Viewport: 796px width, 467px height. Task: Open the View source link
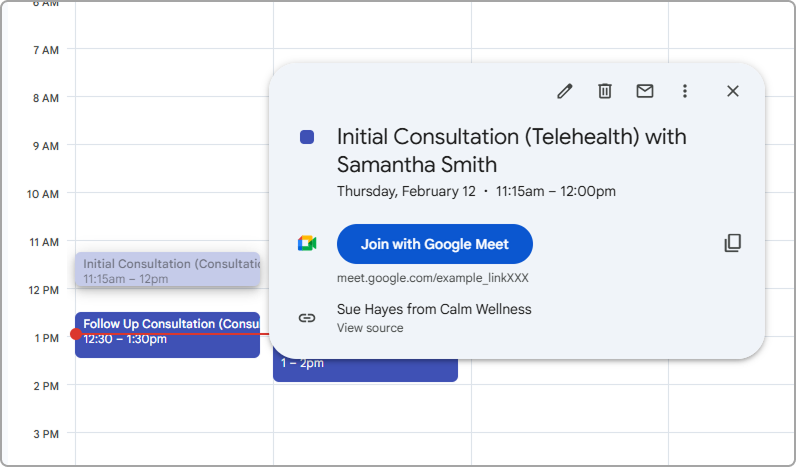point(370,328)
